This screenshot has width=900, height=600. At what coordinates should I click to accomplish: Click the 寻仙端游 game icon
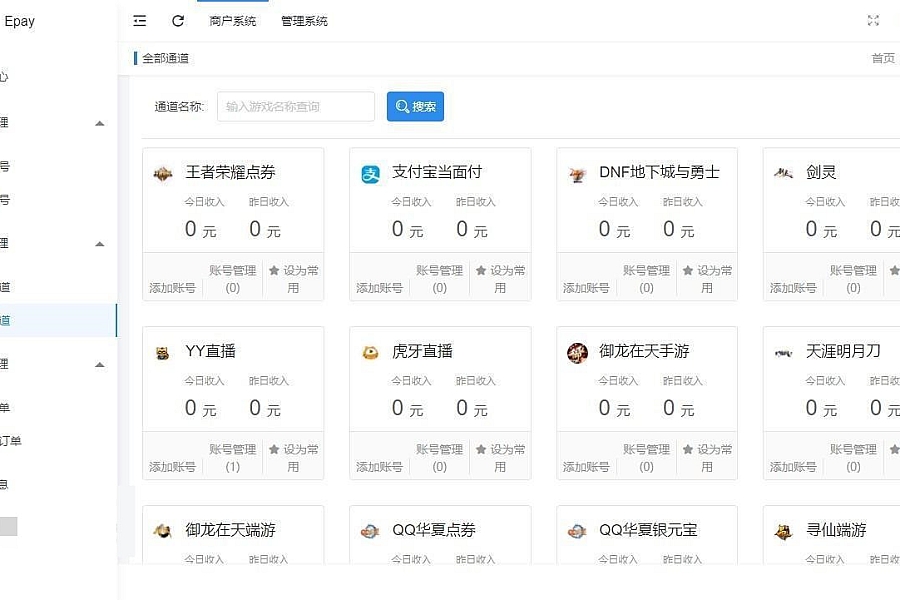[x=783, y=532]
